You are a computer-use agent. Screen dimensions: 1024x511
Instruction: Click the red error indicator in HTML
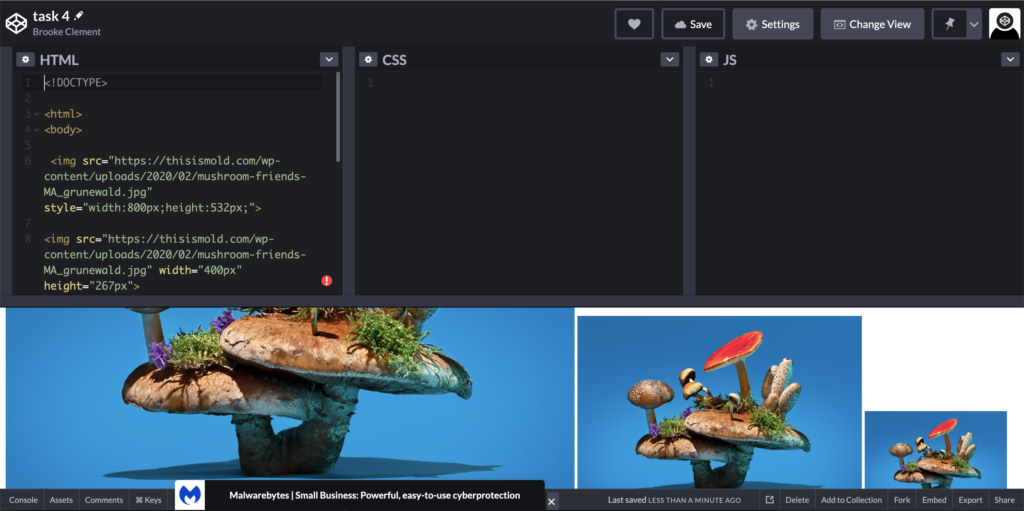pyautogui.click(x=327, y=281)
